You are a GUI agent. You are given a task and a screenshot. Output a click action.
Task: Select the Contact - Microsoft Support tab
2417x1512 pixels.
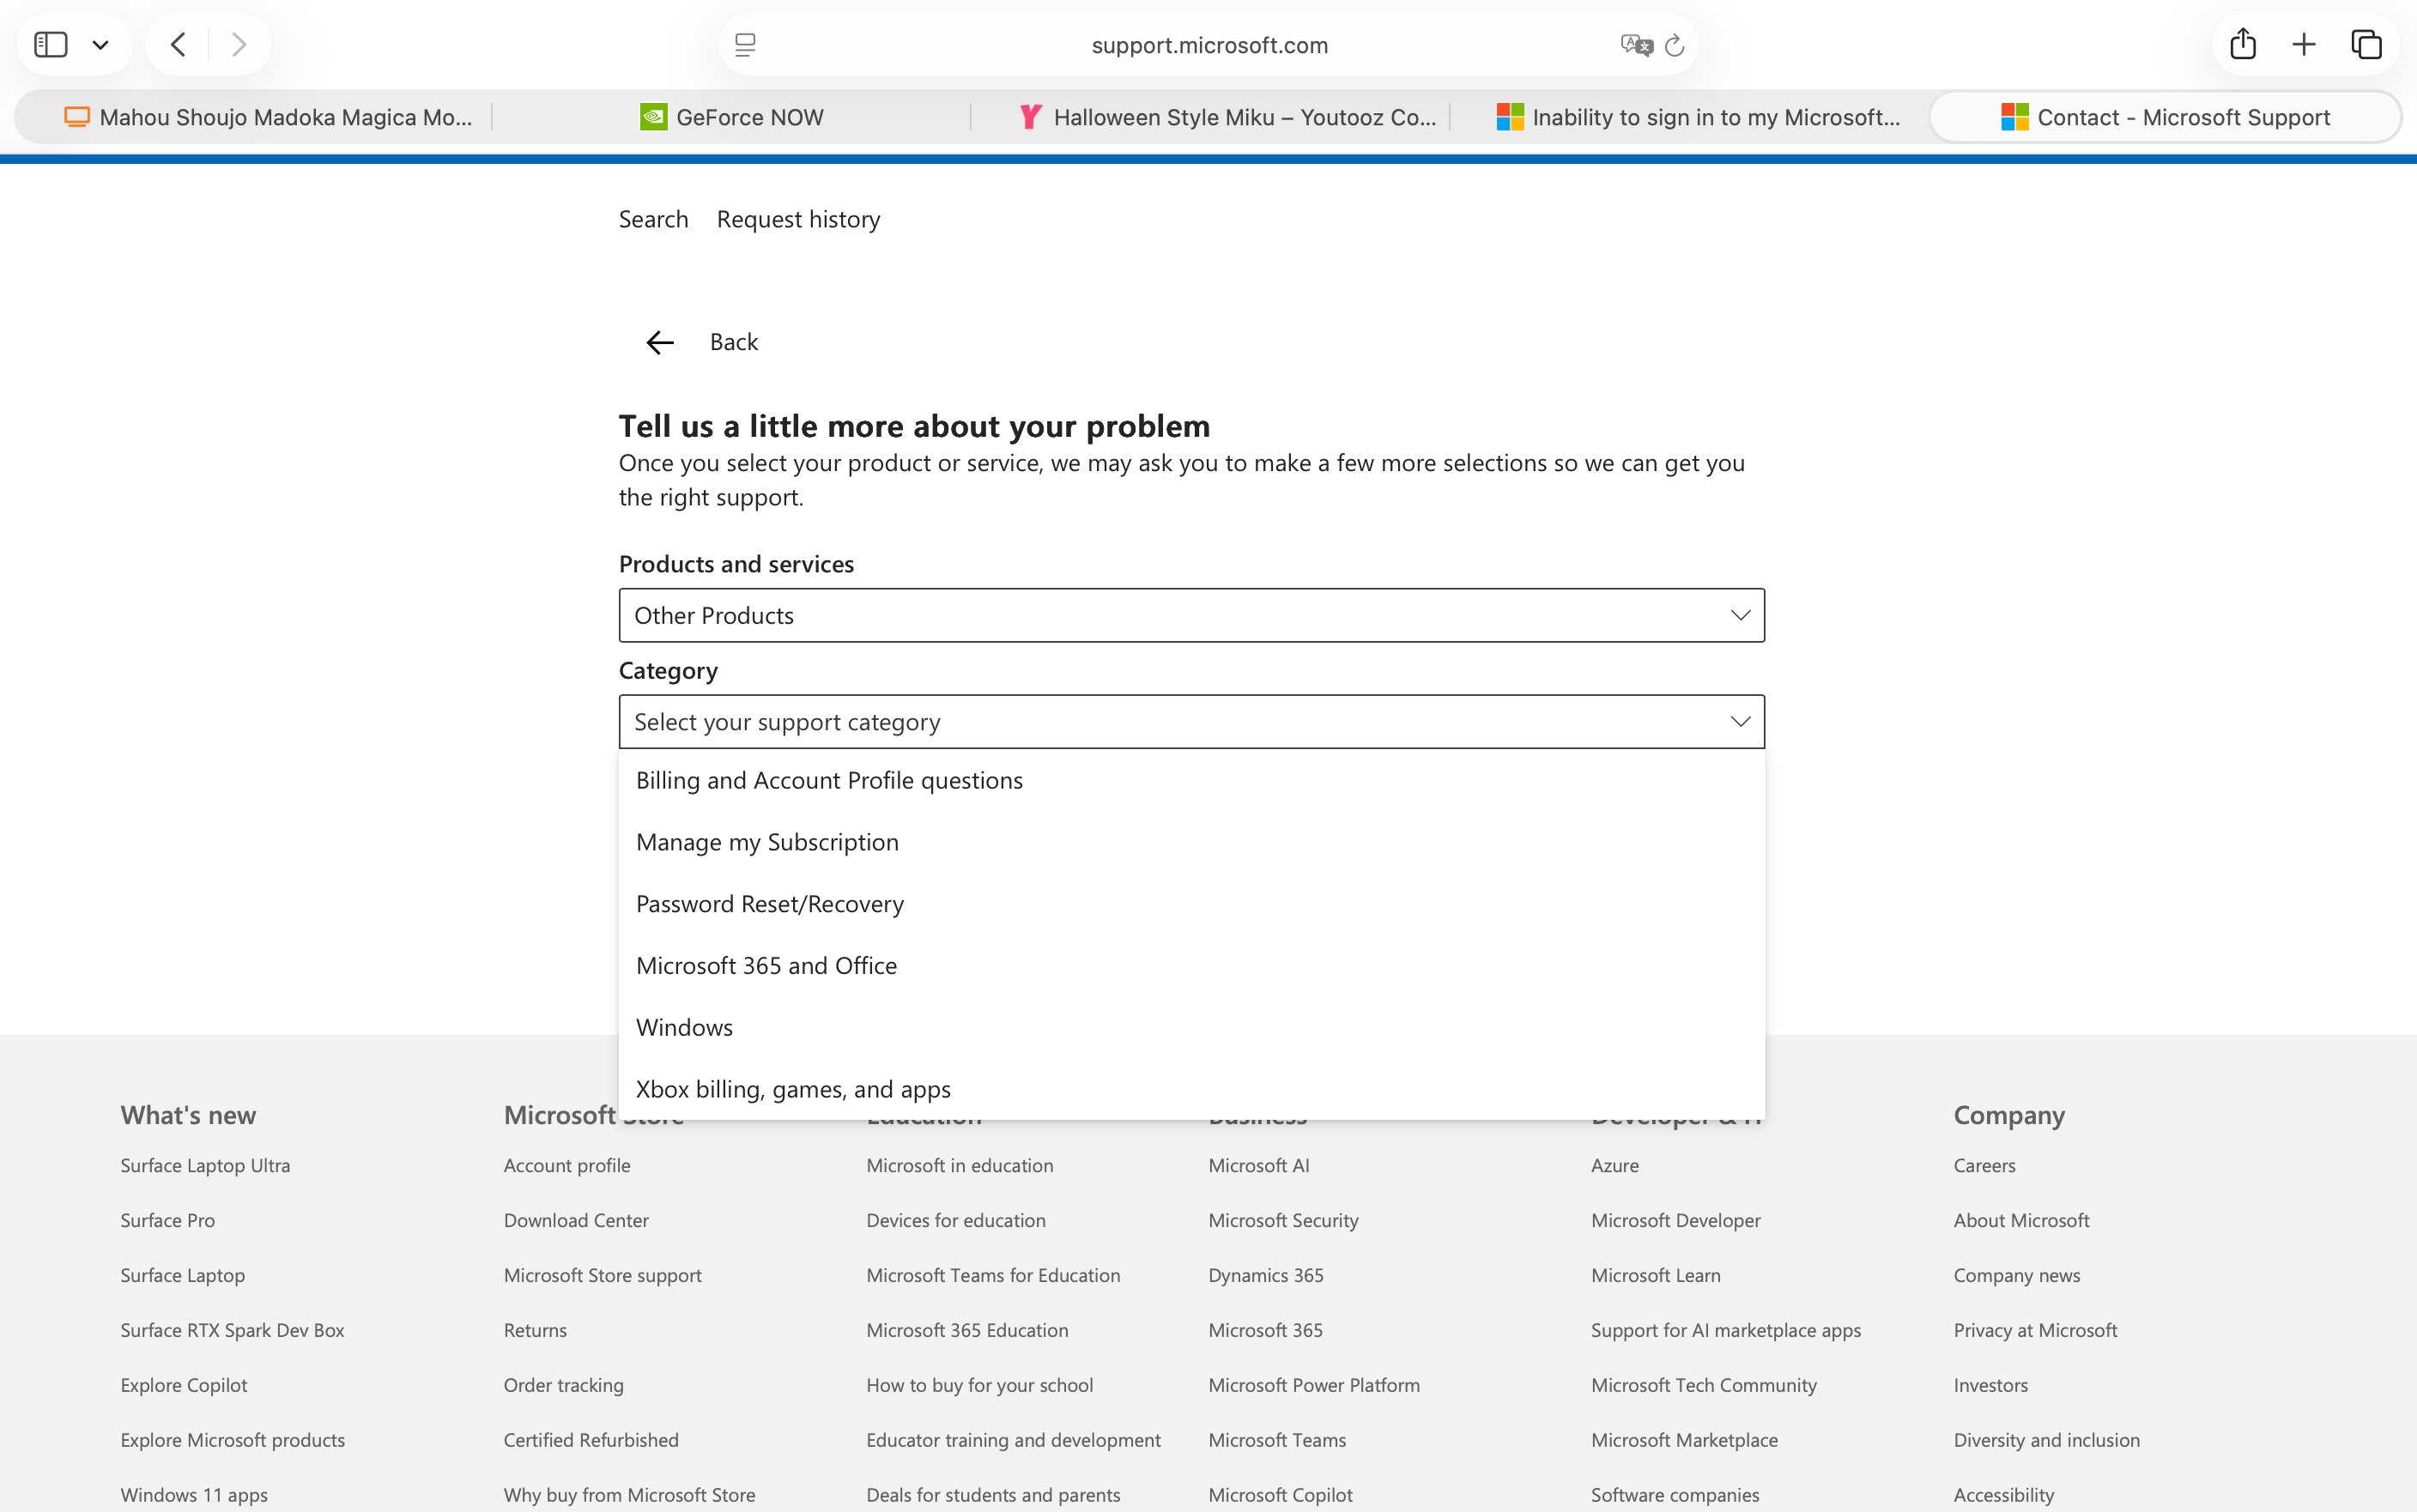pyautogui.click(x=2165, y=117)
